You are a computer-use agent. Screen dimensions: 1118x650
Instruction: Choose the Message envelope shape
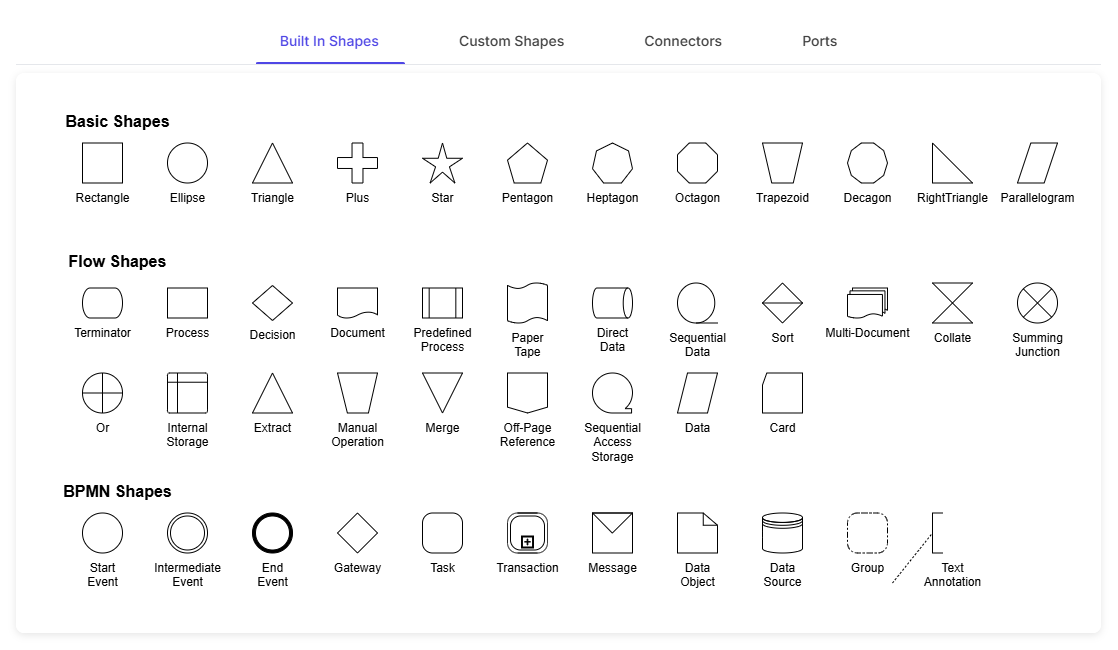pyautogui.click(x=612, y=532)
